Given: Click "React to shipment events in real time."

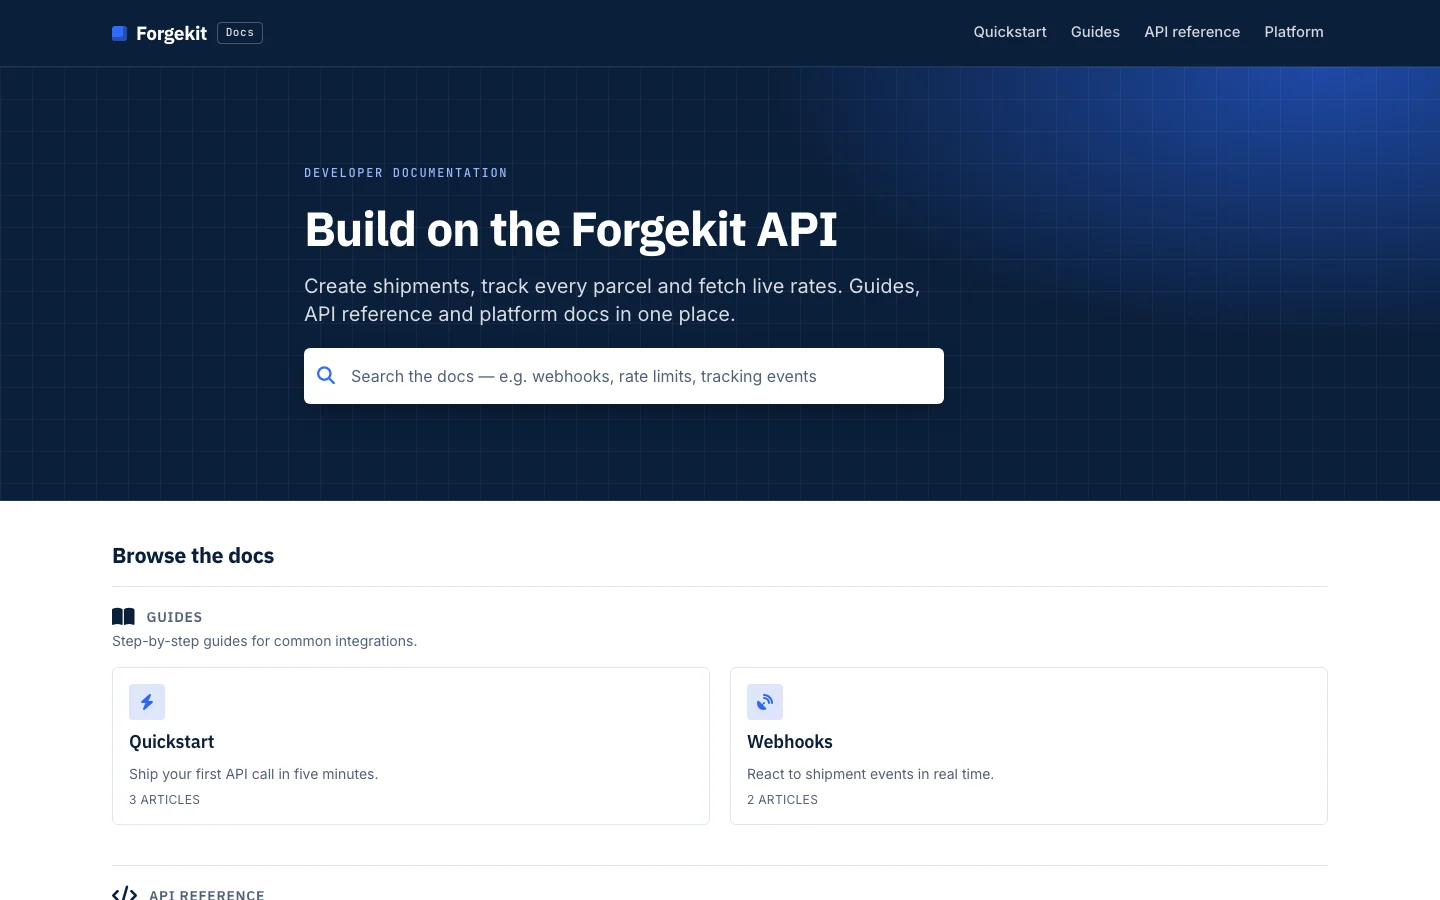Looking at the screenshot, I should point(870,774).
